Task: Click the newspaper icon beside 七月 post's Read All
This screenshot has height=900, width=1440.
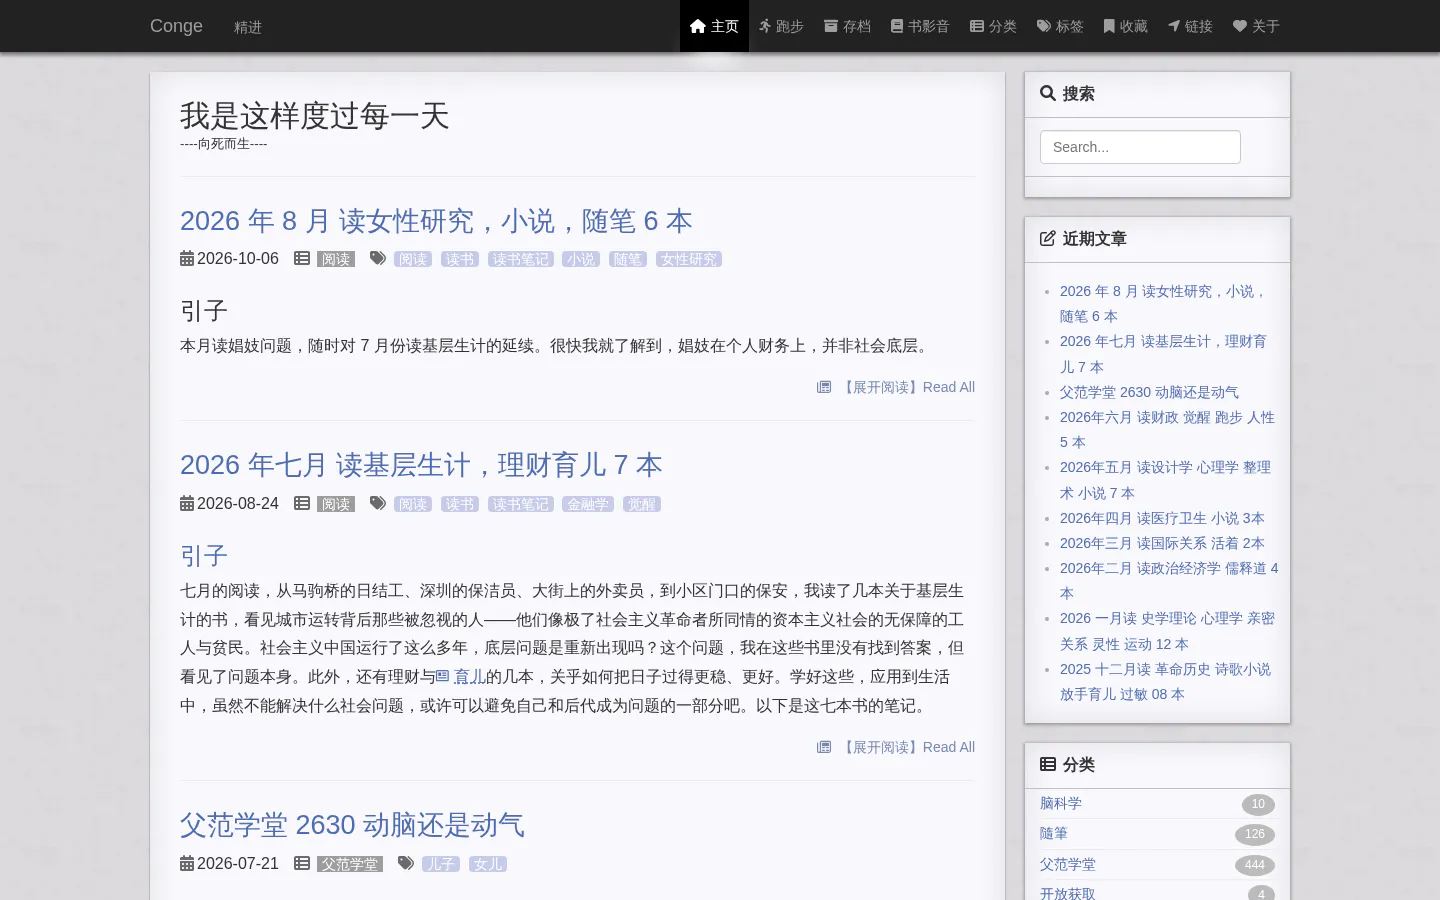Action: [x=824, y=747]
